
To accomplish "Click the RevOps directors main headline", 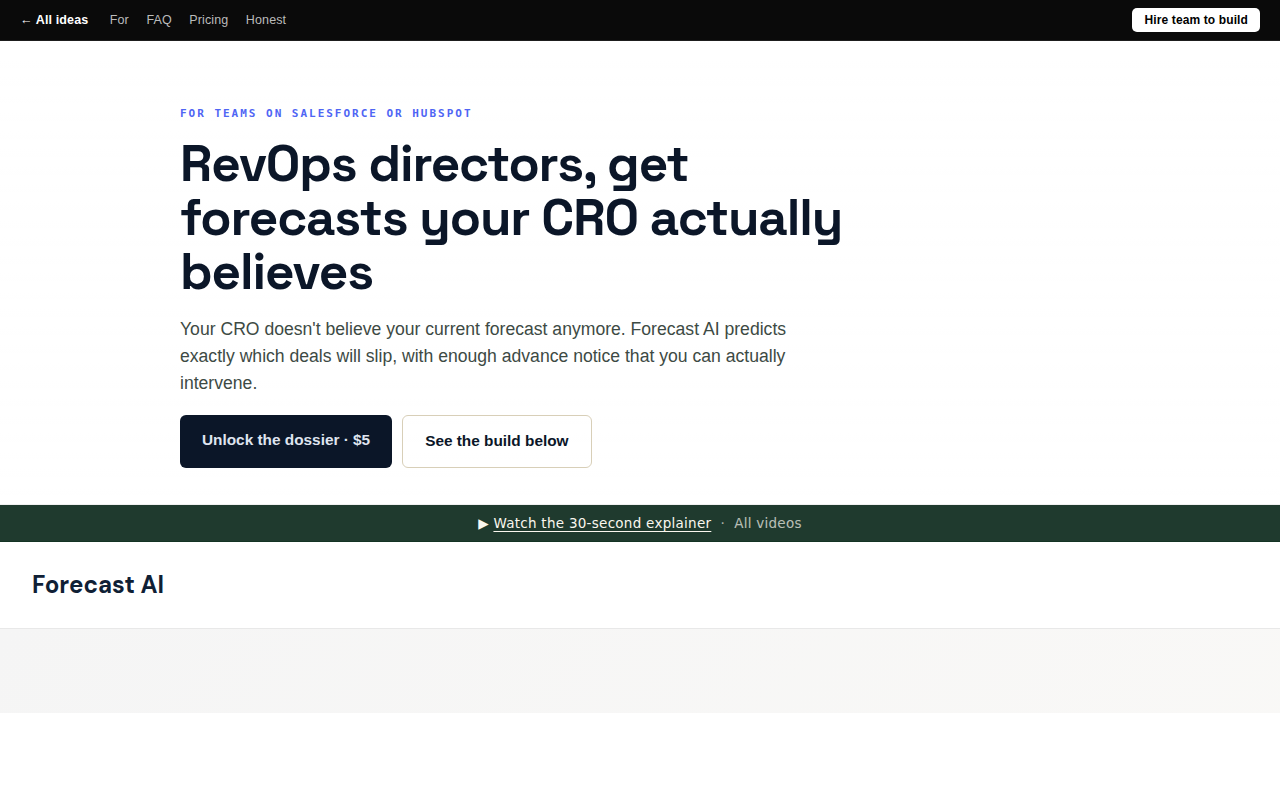I will point(511,218).
